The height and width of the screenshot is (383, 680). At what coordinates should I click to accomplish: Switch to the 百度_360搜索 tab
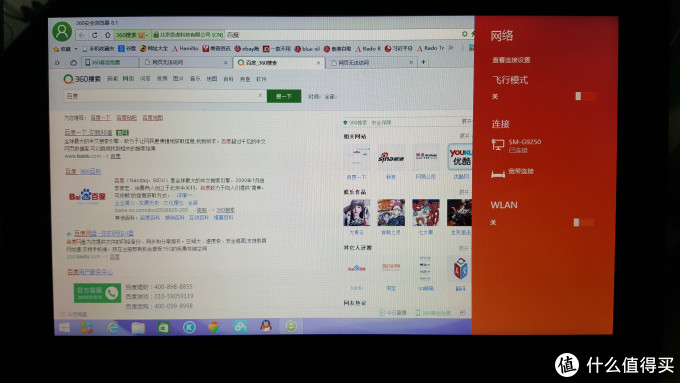point(280,63)
